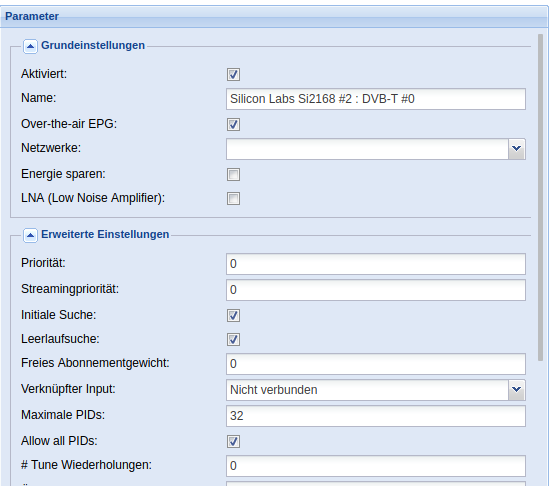
Task: Toggle the Initiale Suche checkbox
Action: [233, 316]
